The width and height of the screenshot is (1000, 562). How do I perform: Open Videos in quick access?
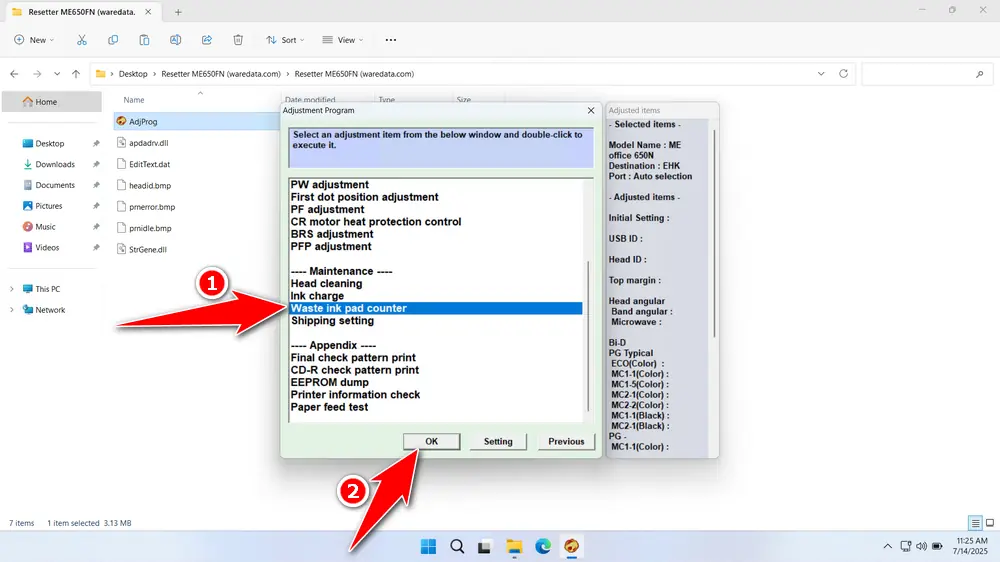click(x=47, y=248)
